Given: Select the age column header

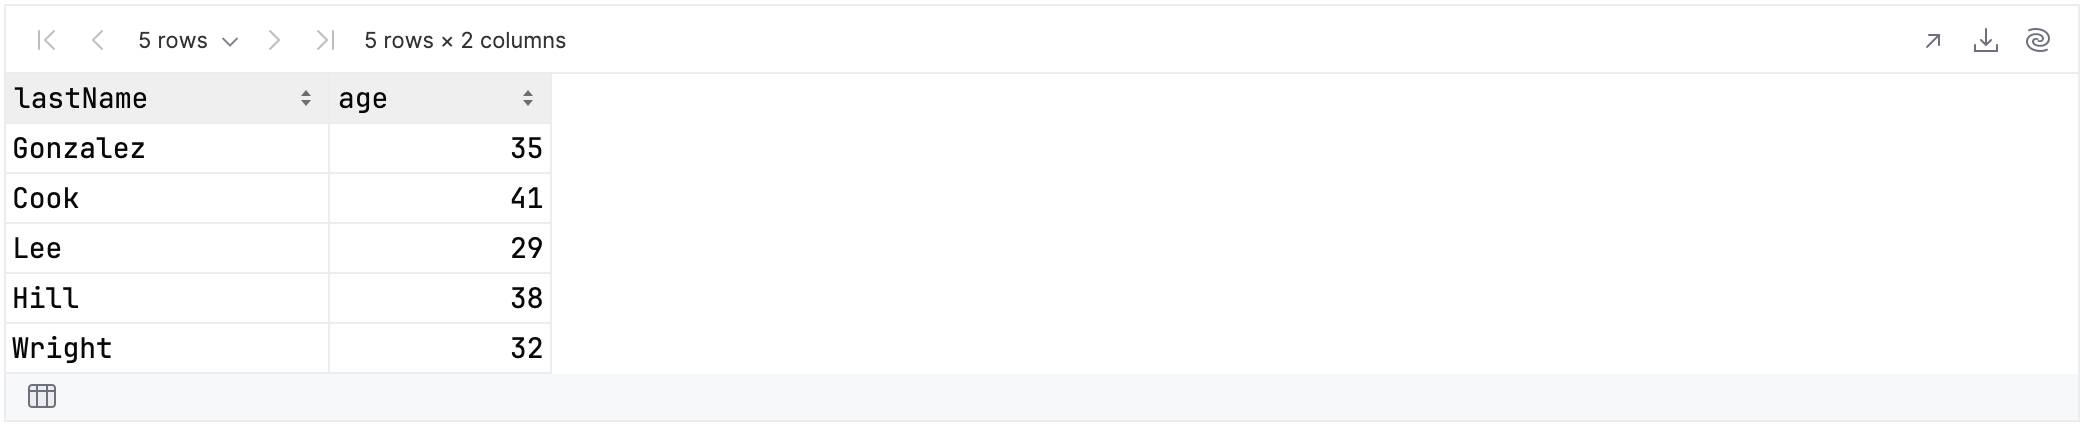Looking at the screenshot, I should 440,98.
